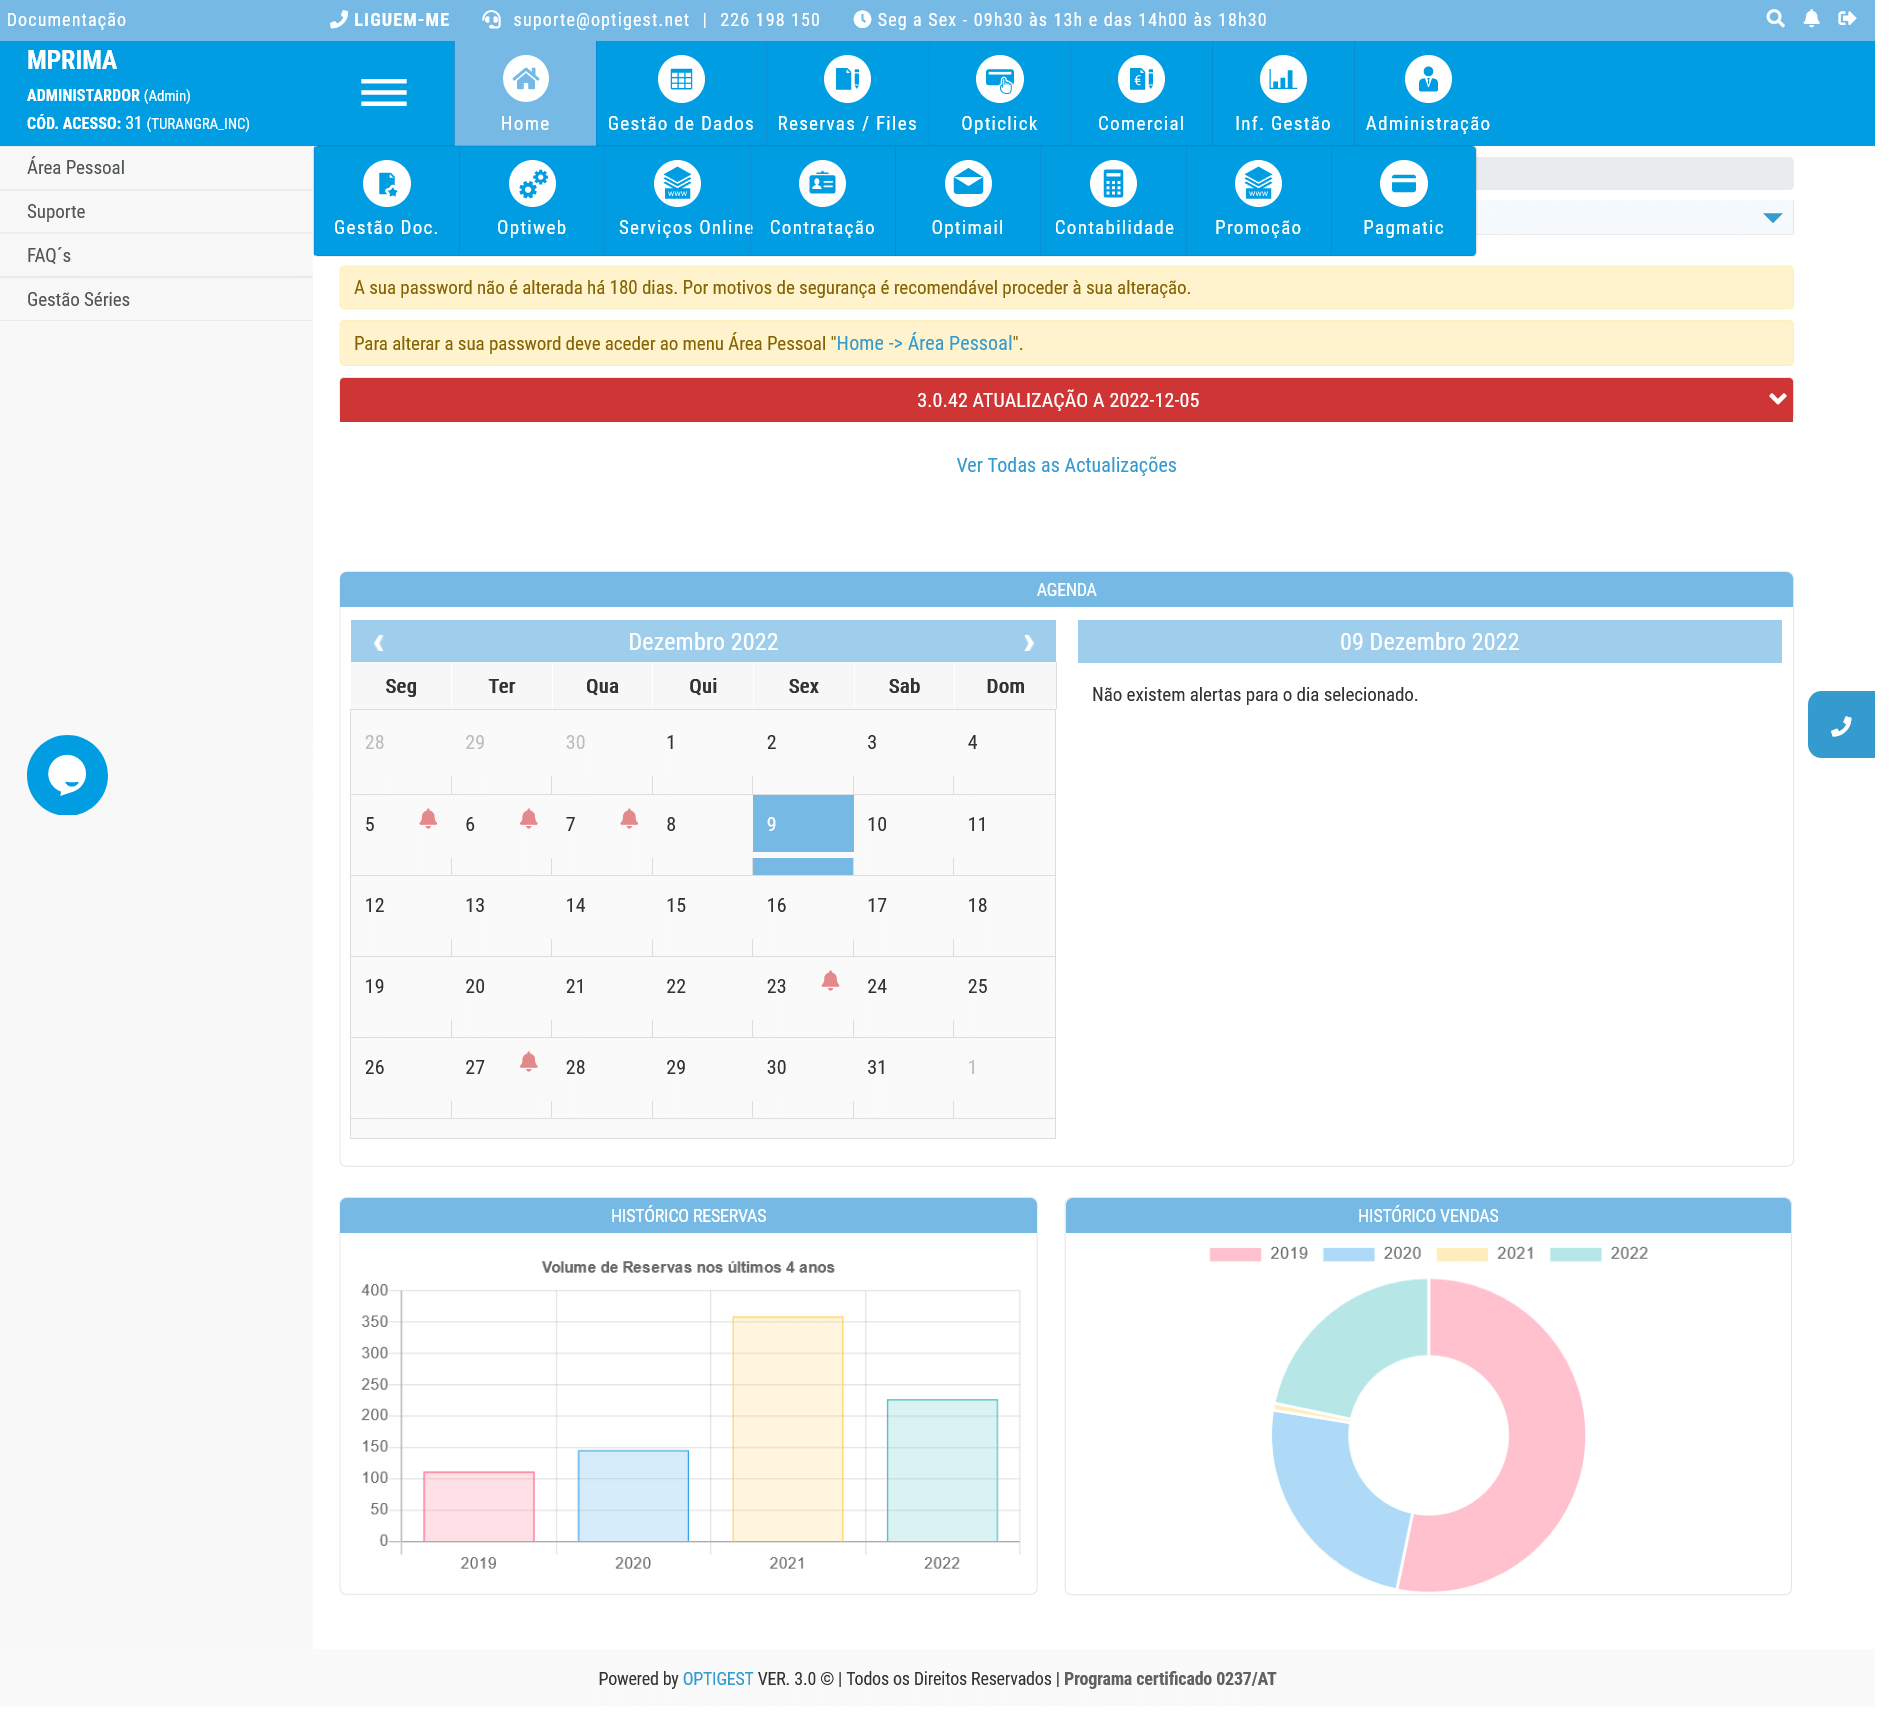
Task: Select December 15 on the calendar
Action: [676, 904]
